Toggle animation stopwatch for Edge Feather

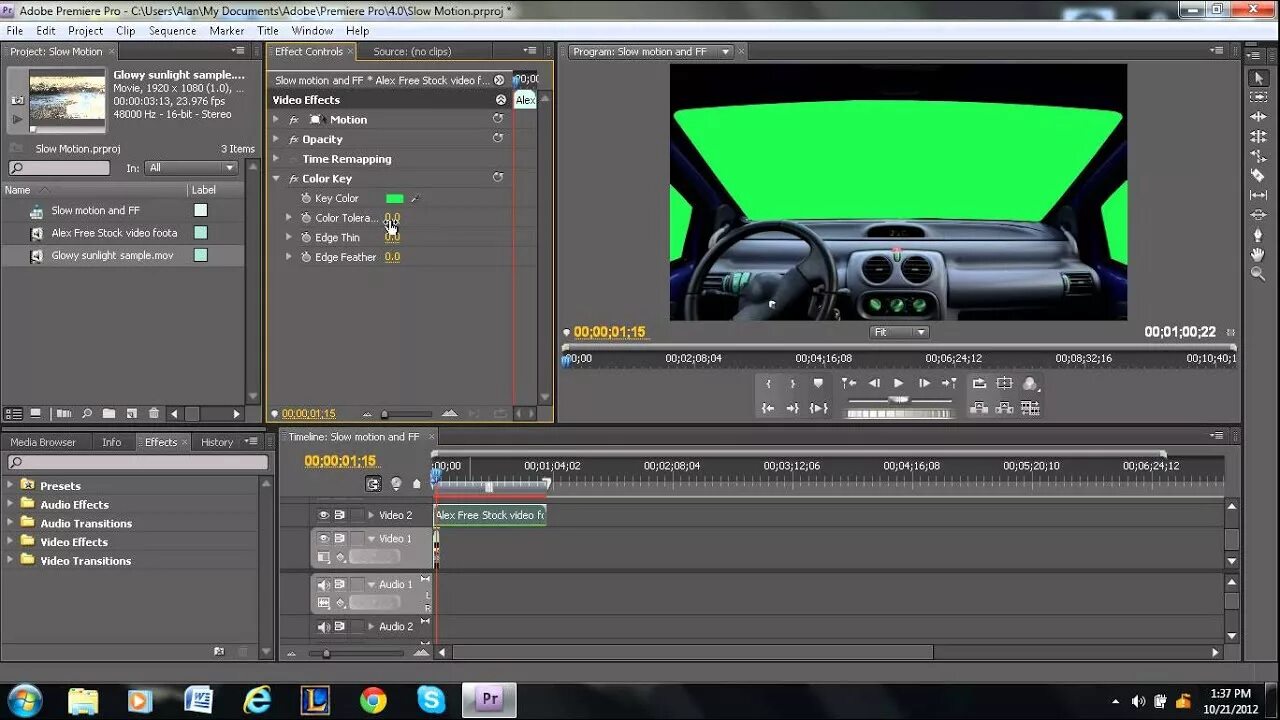[x=306, y=257]
